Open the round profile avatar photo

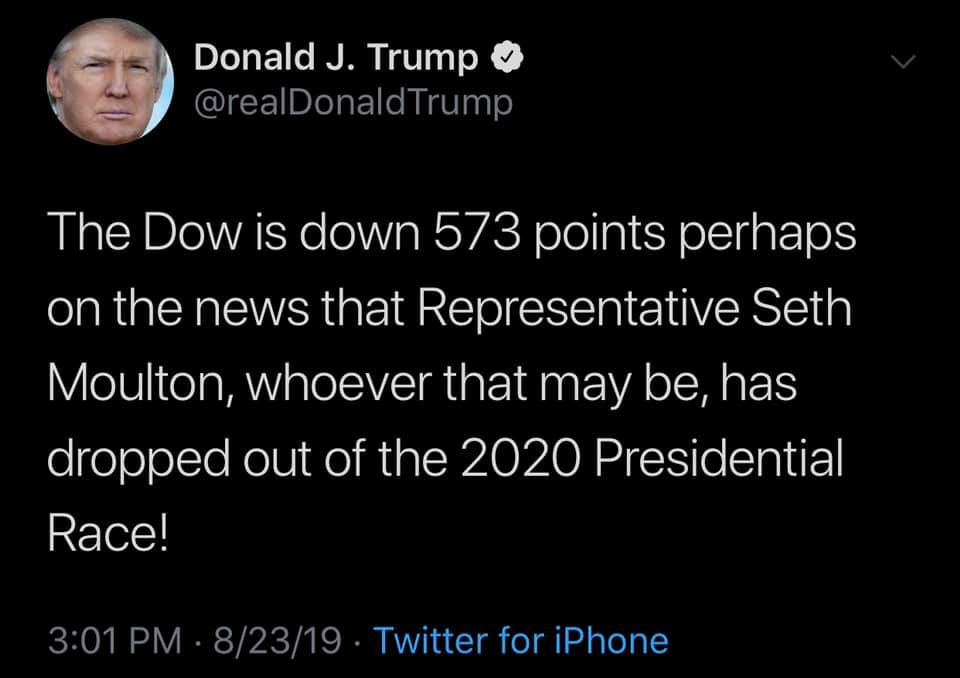click(x=110, y=82)
